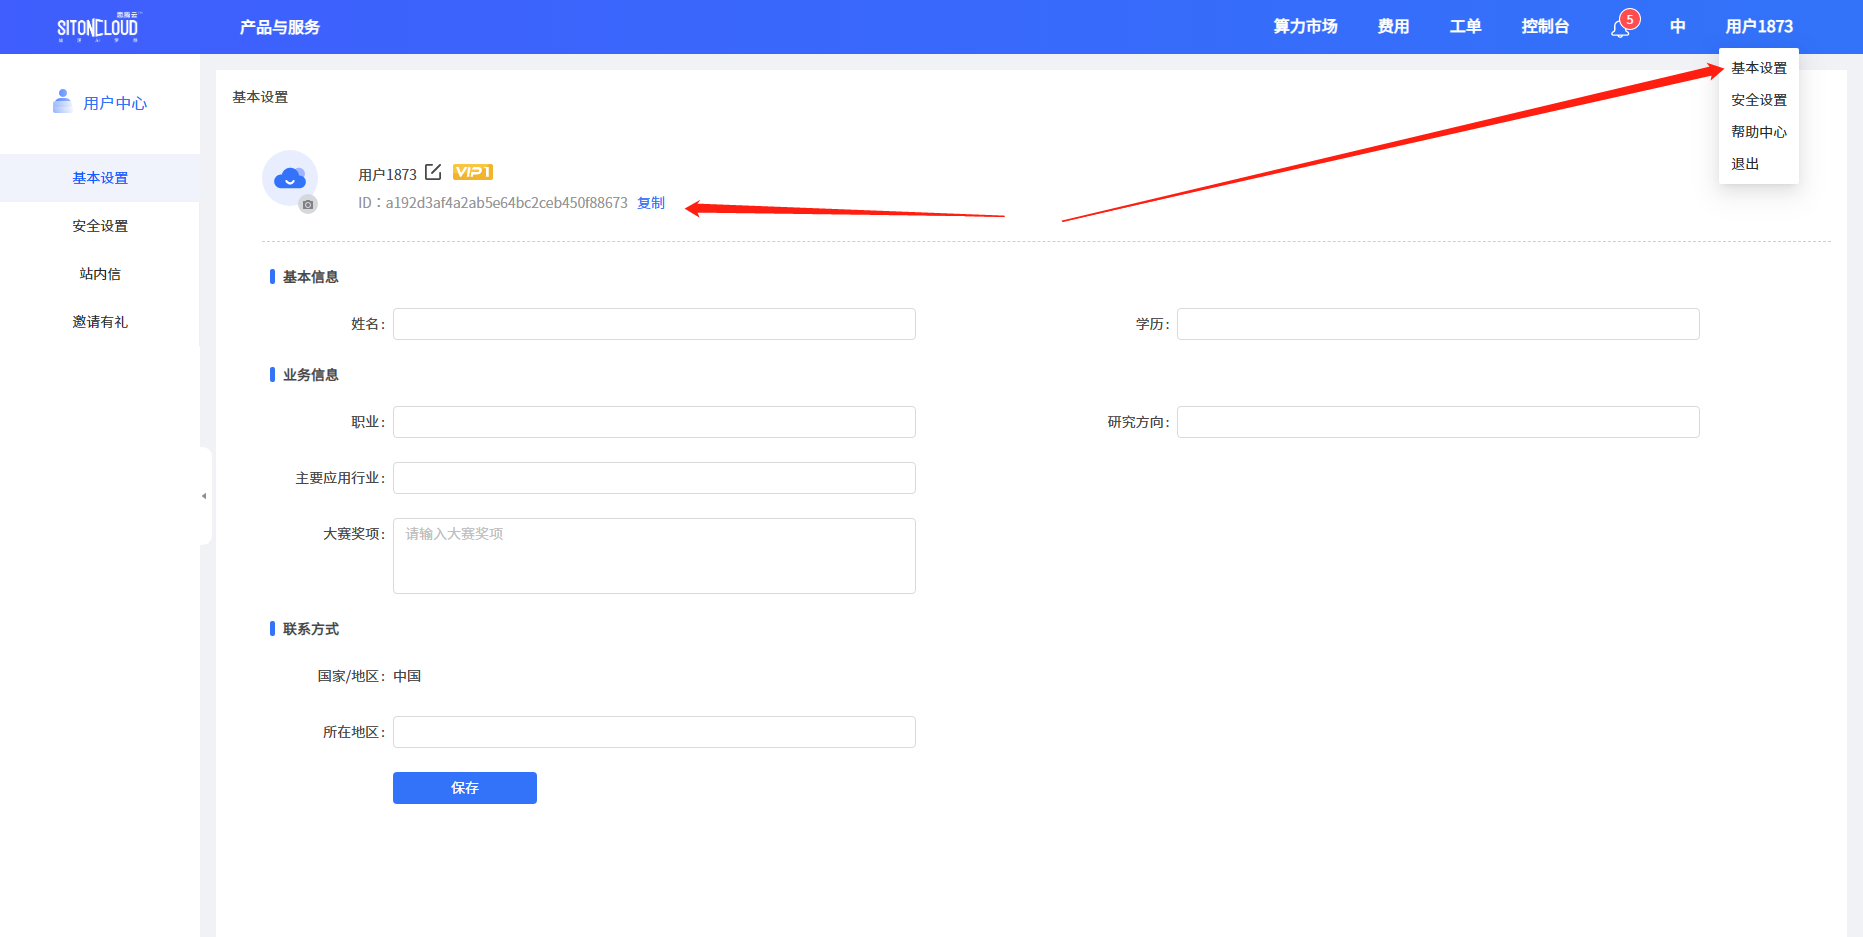Click the camera icon to change avatar
The height and width of the screenshot is (937, 1863).
pos(308,204)
